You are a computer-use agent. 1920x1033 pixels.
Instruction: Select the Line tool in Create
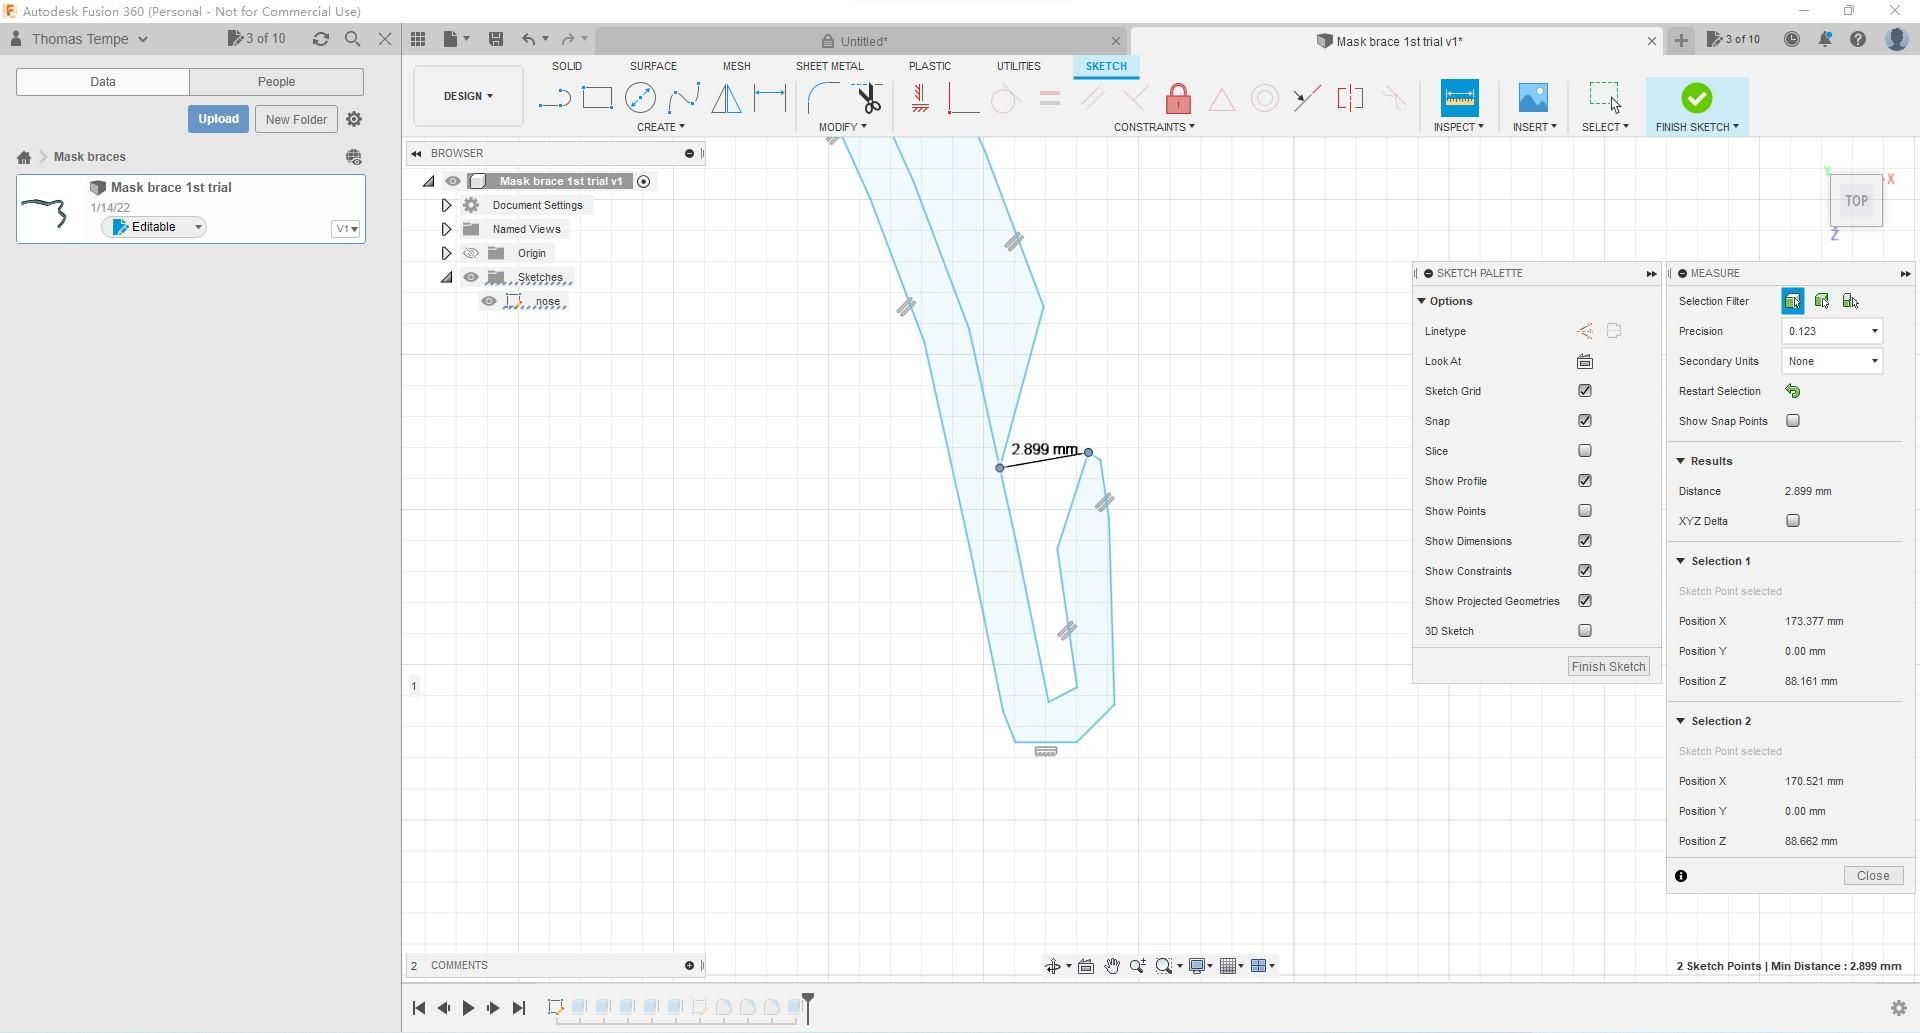[x=554, y=98]
